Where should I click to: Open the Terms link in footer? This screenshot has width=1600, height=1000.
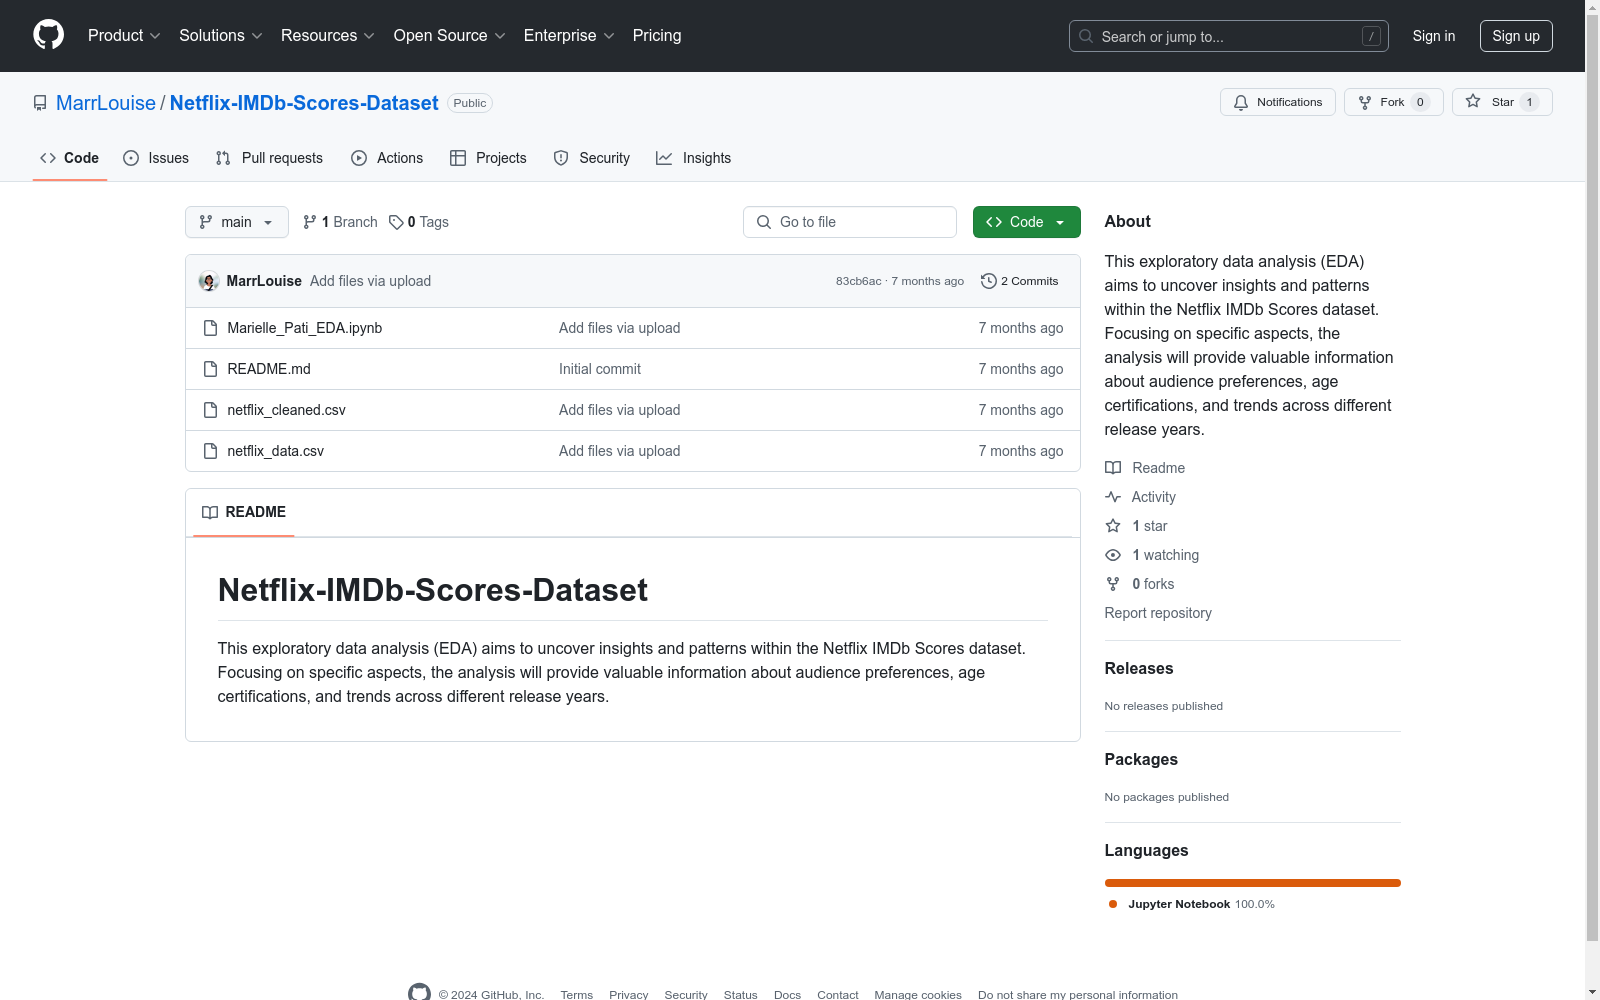(x=577, y=995)
